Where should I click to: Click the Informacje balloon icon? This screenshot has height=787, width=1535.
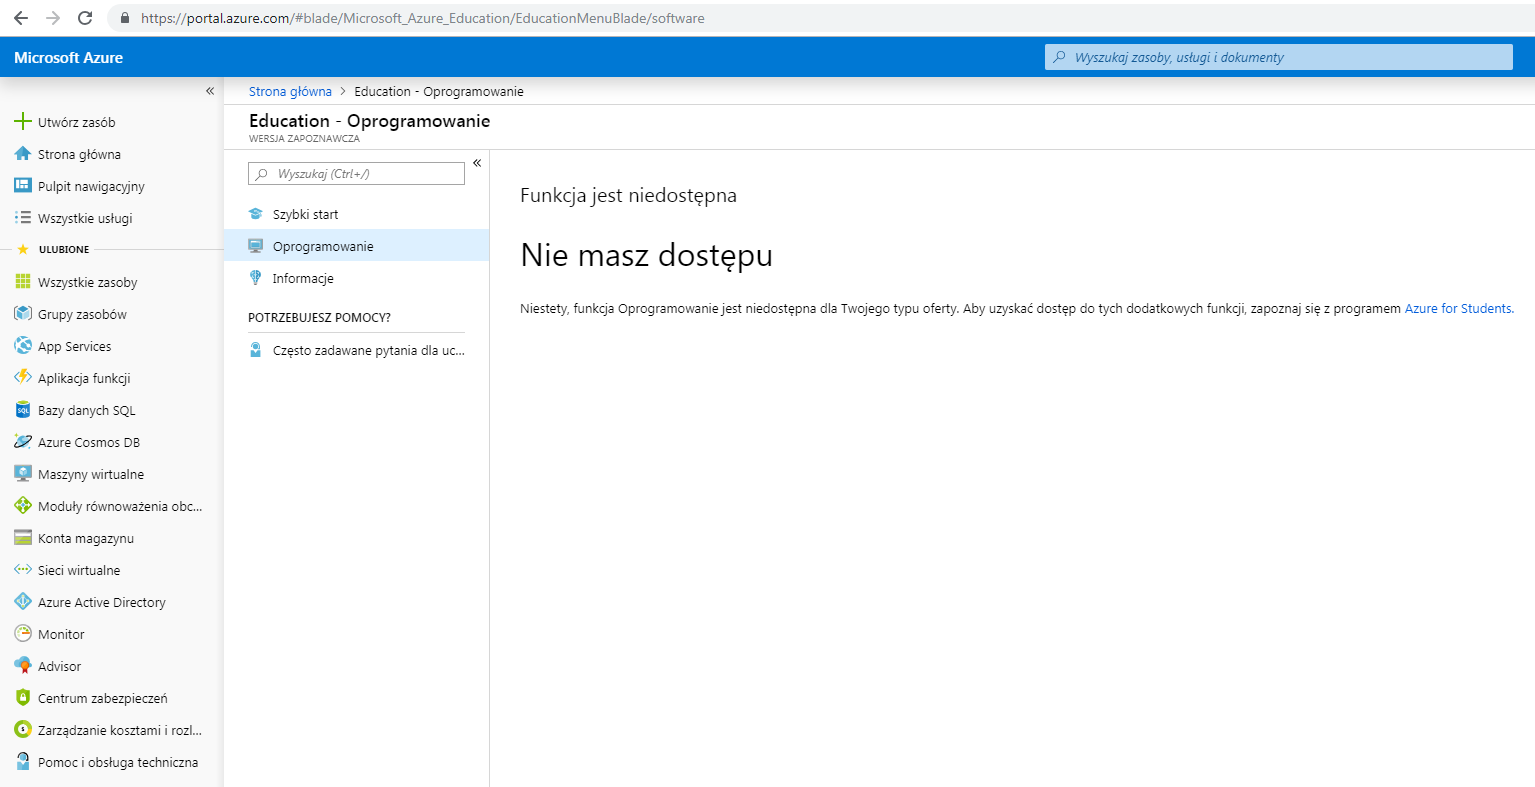(x=256, y=278)
